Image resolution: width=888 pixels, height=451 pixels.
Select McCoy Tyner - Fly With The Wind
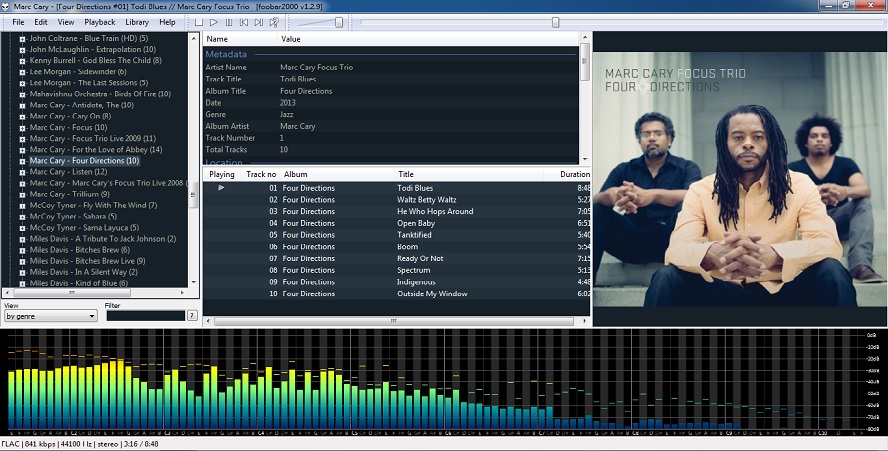coord(93,205)
